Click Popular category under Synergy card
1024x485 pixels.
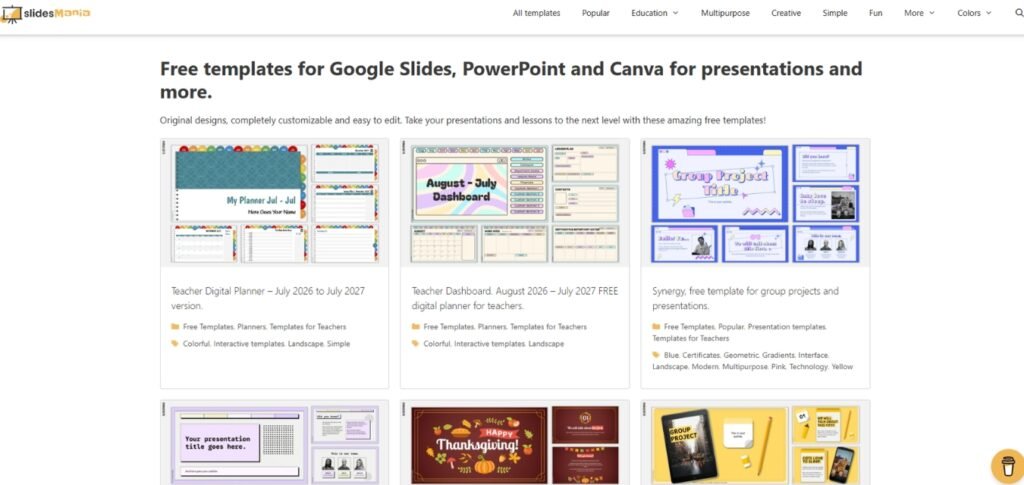(731, 326)
